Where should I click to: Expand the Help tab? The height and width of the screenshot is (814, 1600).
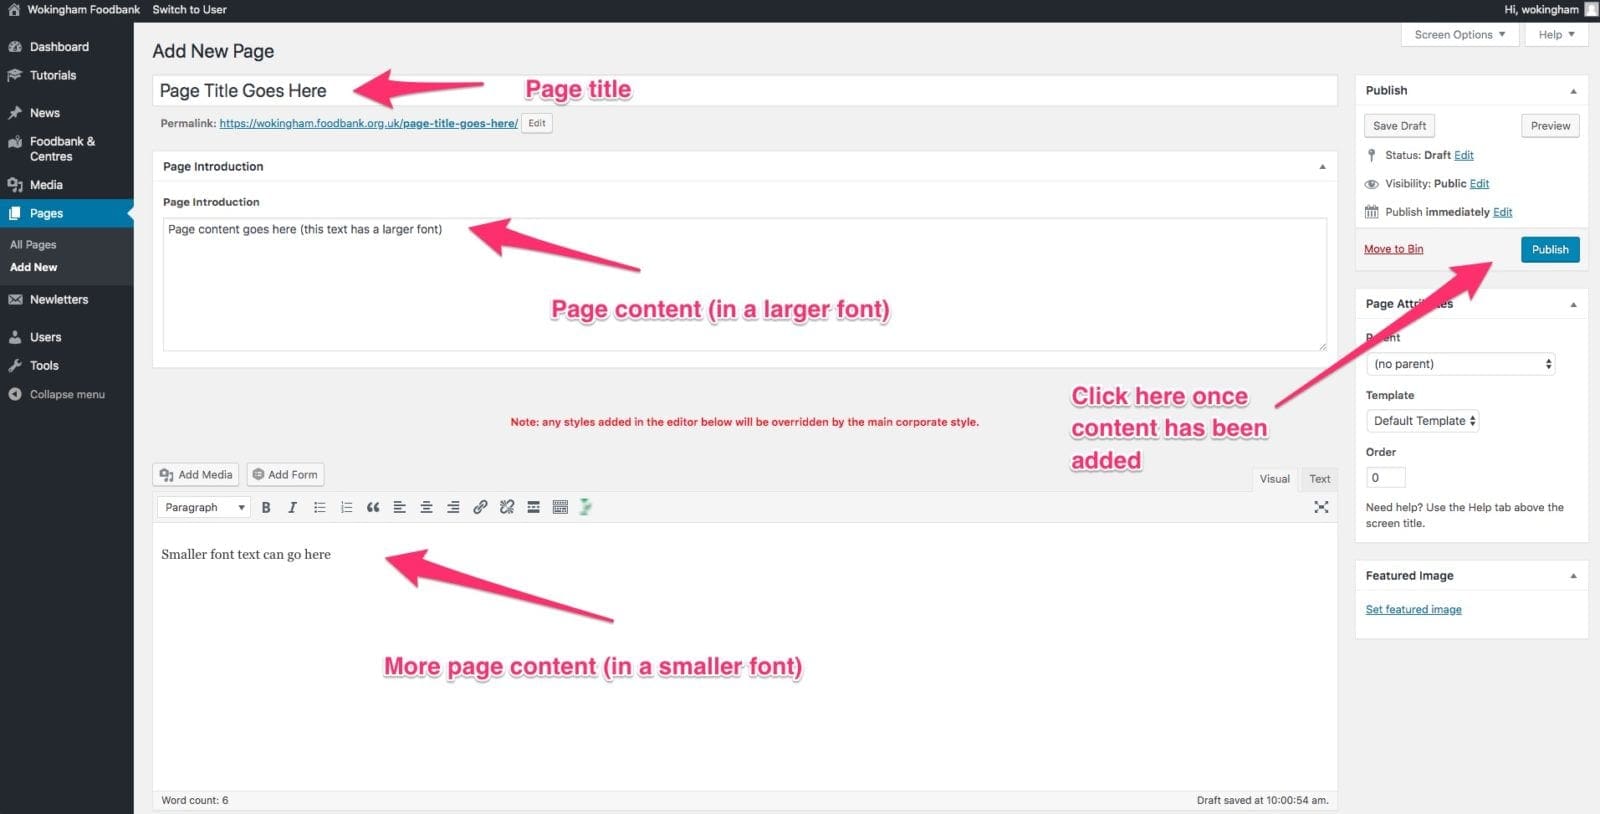[1556, 34]
